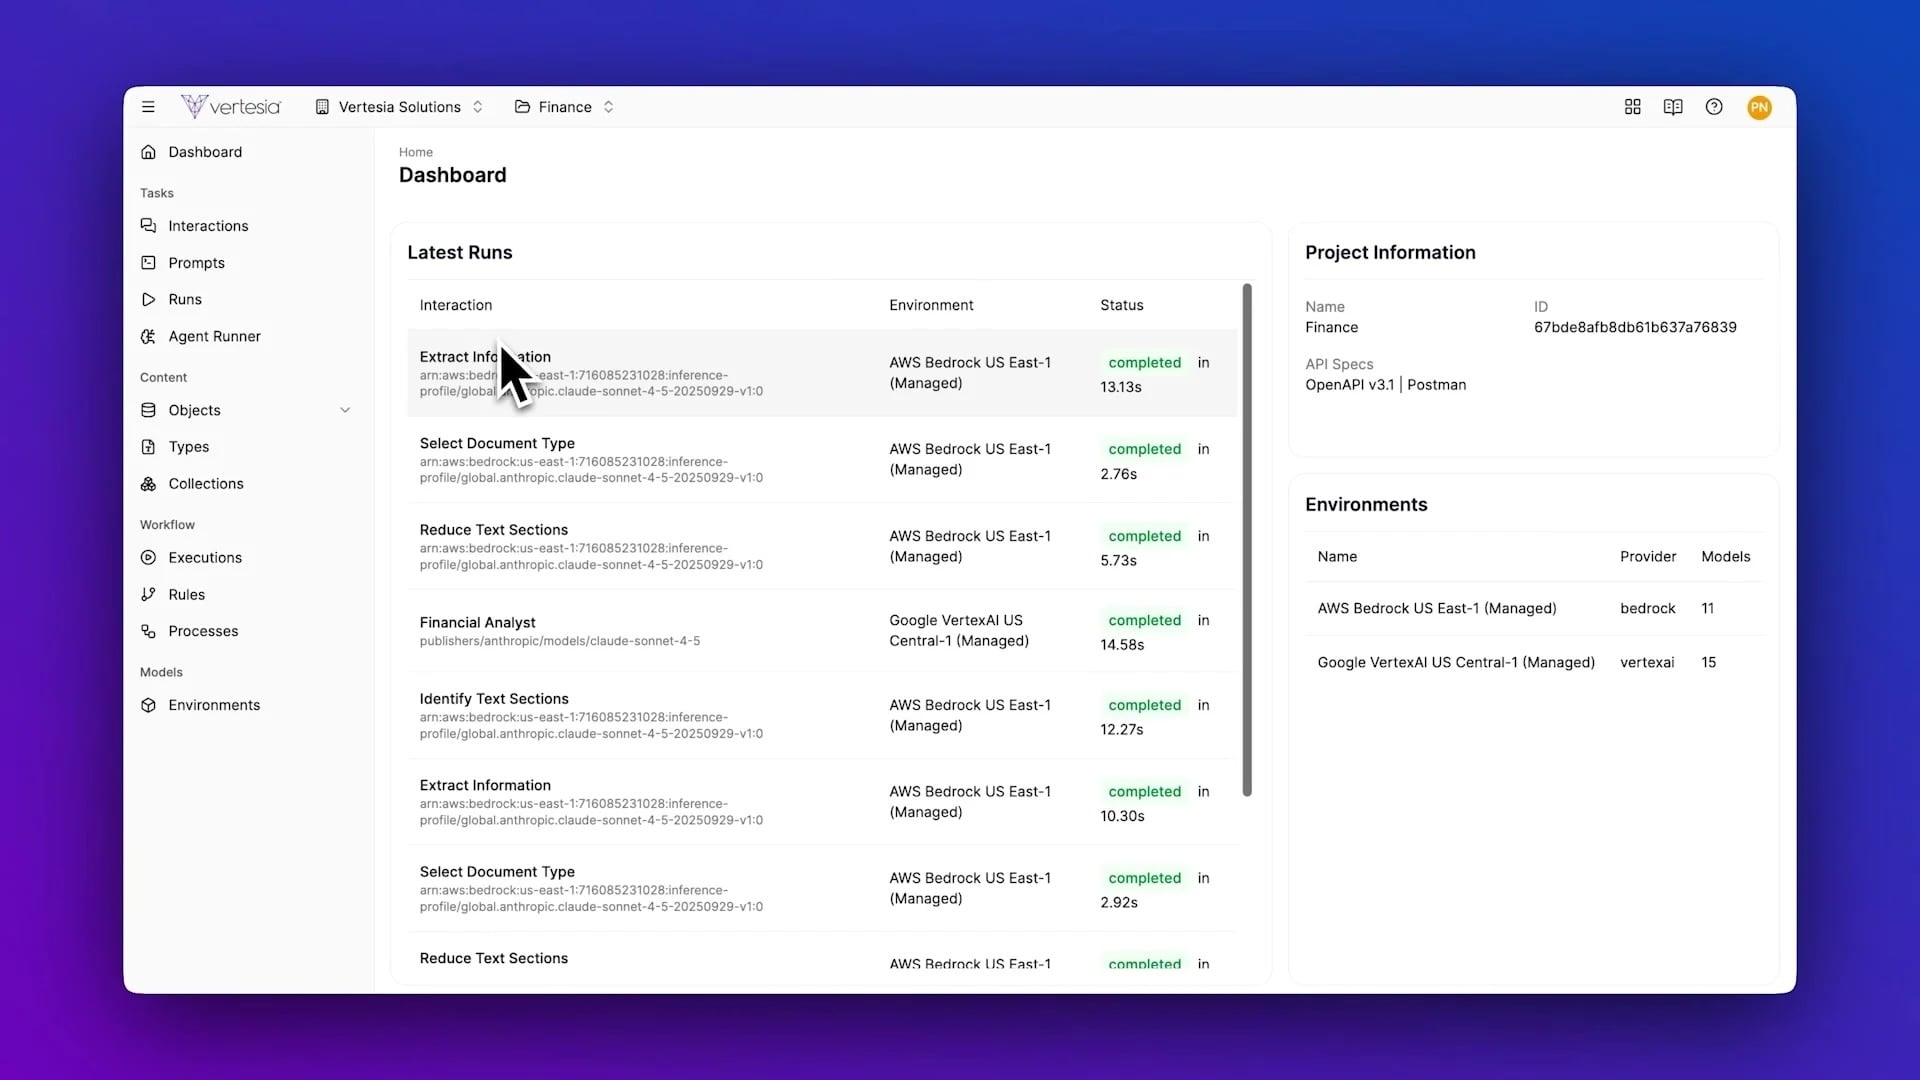Click the Prompts icon in sidebar
This screenshot has width=1920, height=1080.
click(148, 263)
